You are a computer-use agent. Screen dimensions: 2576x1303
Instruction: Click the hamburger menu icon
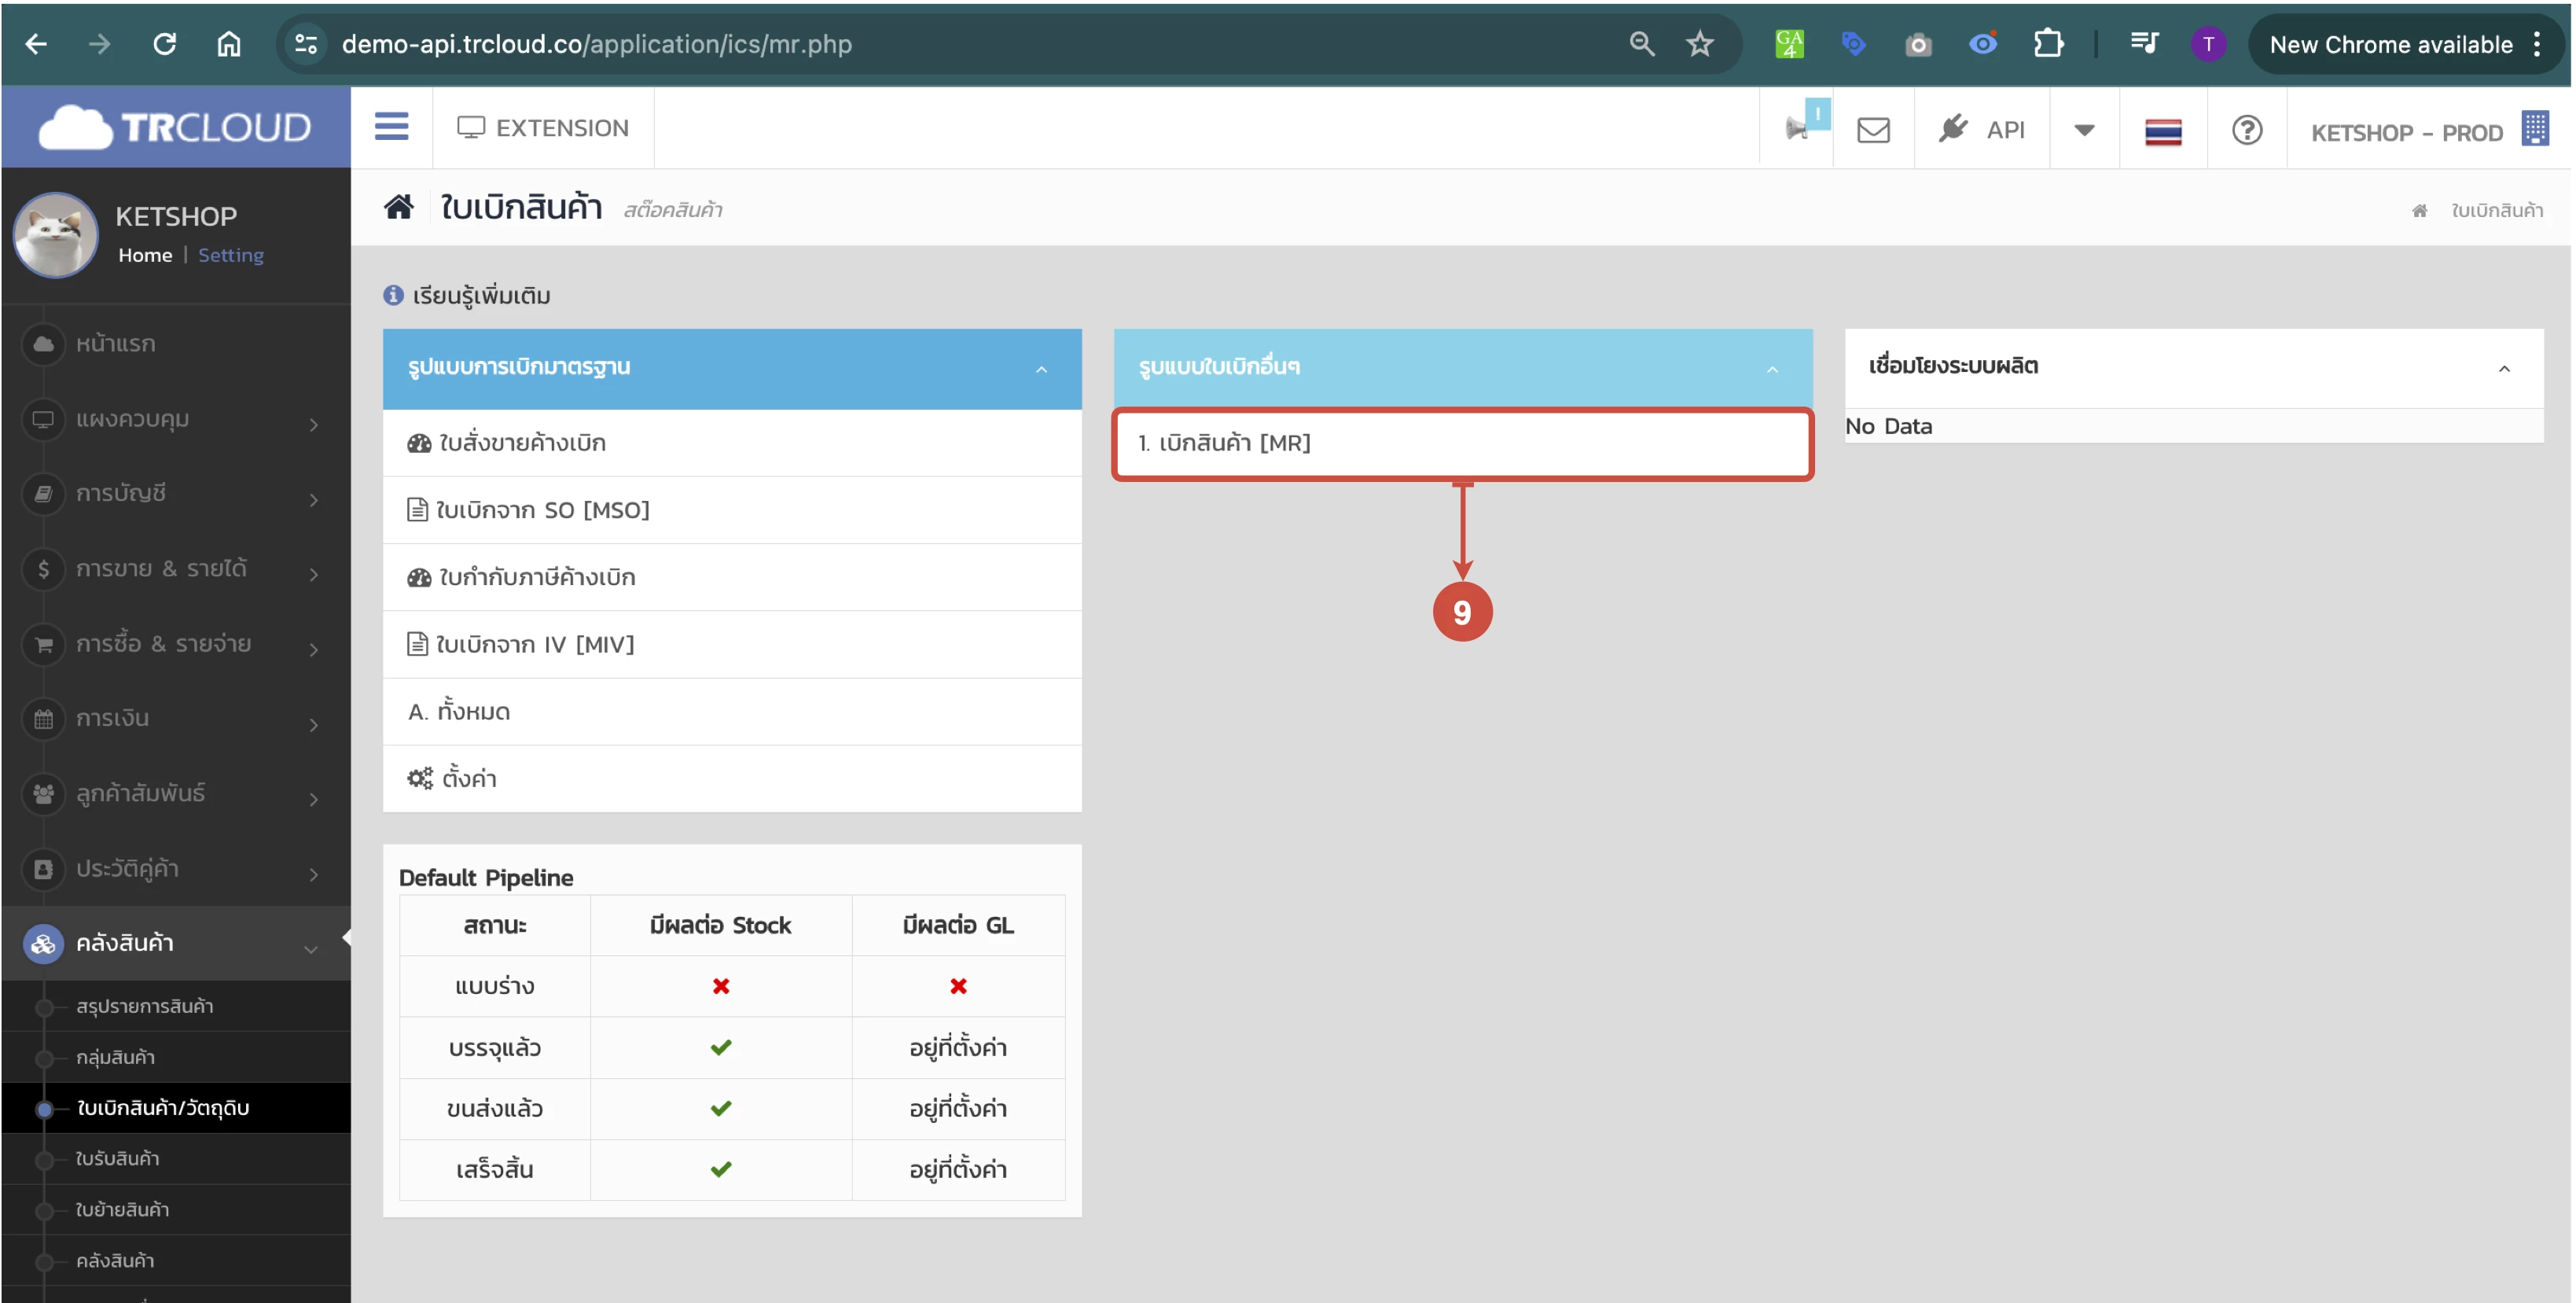(391, 127)
